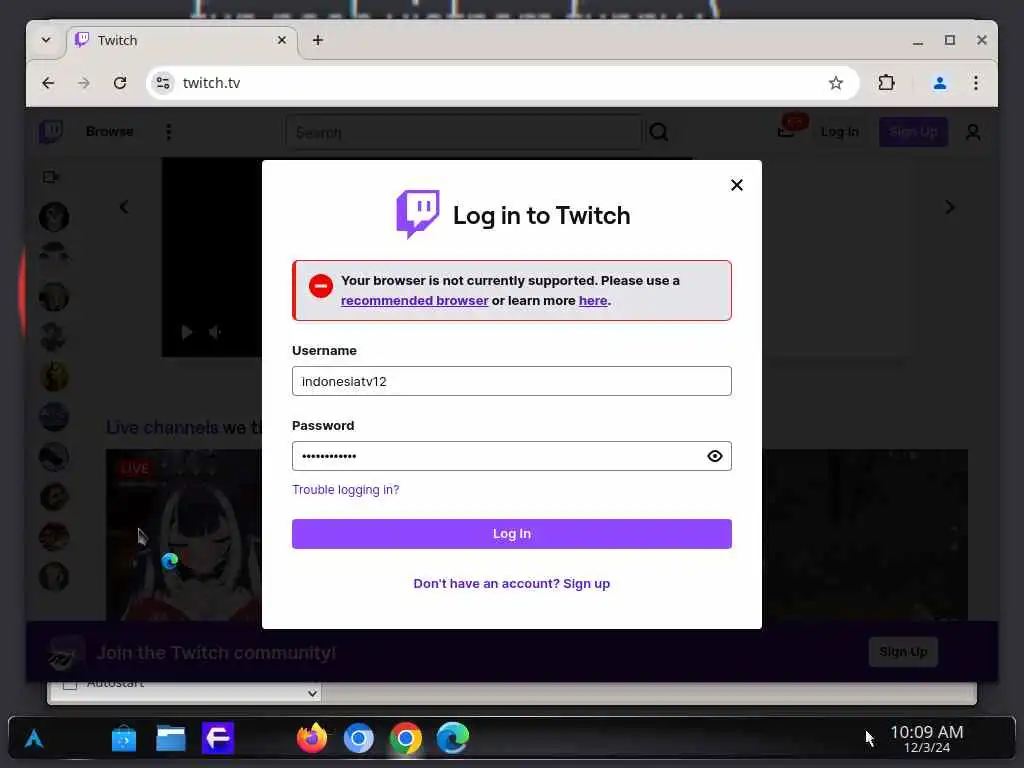
Task: Open the learn more here link
Action: click(x=593, y=300)
